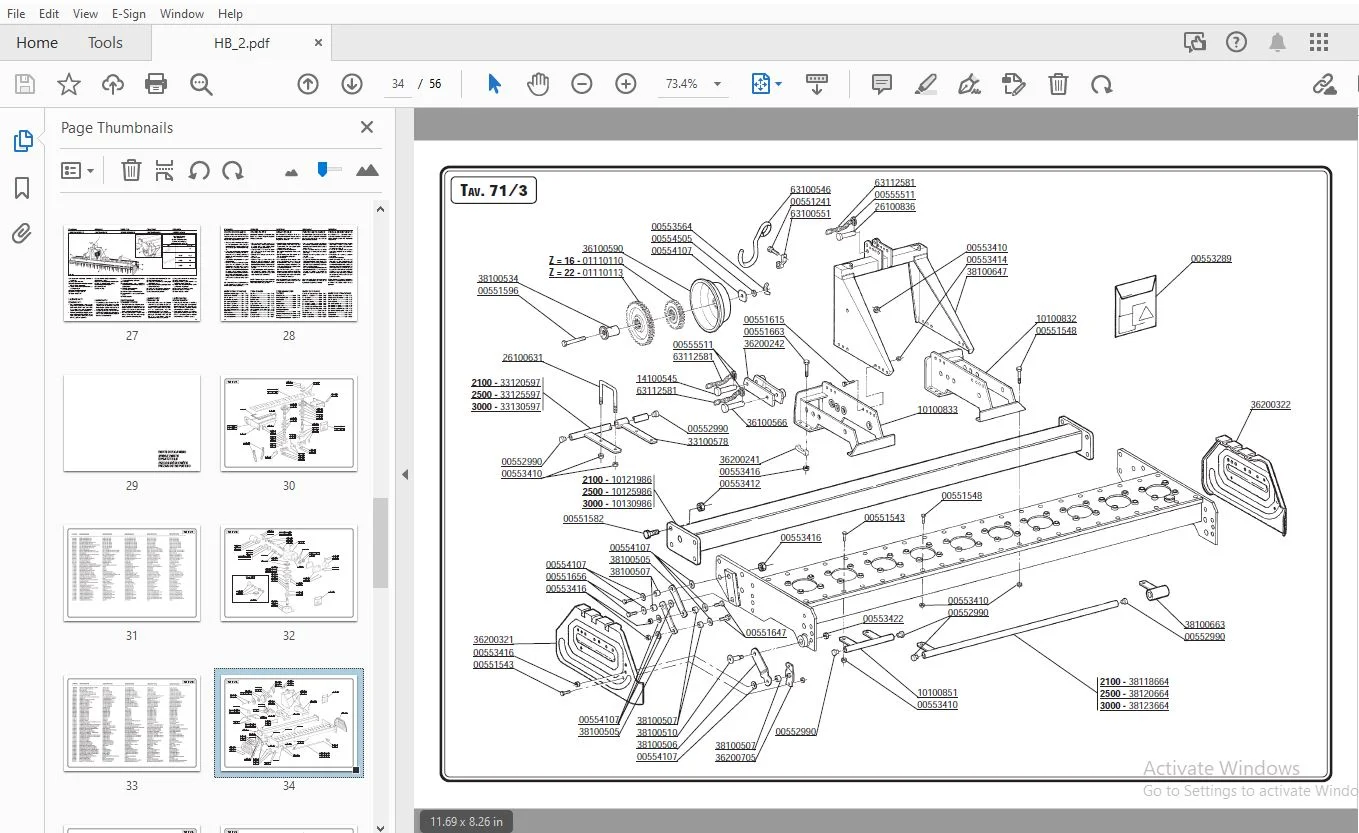Click the thumbnails panel scrollbar handle
The height and width of the screenshot is (833, 1359).
coord(380,544)
